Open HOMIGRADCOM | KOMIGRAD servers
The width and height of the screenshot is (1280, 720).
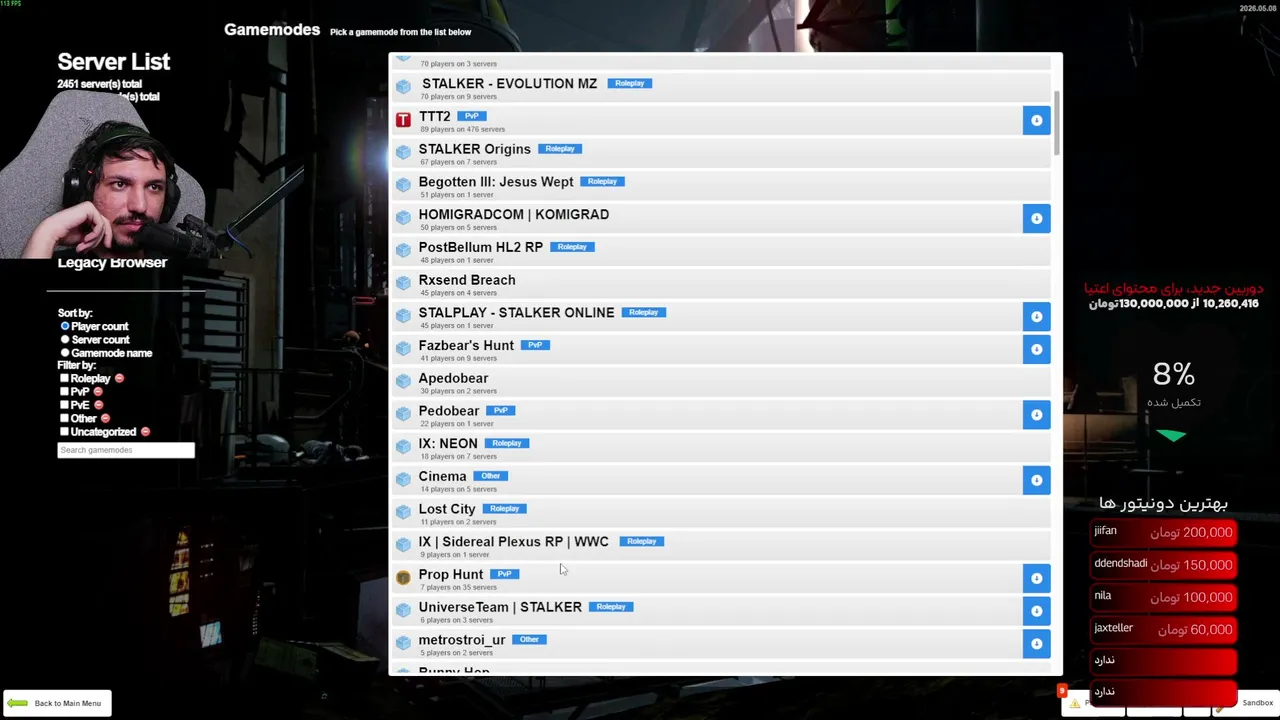(706, 218)
